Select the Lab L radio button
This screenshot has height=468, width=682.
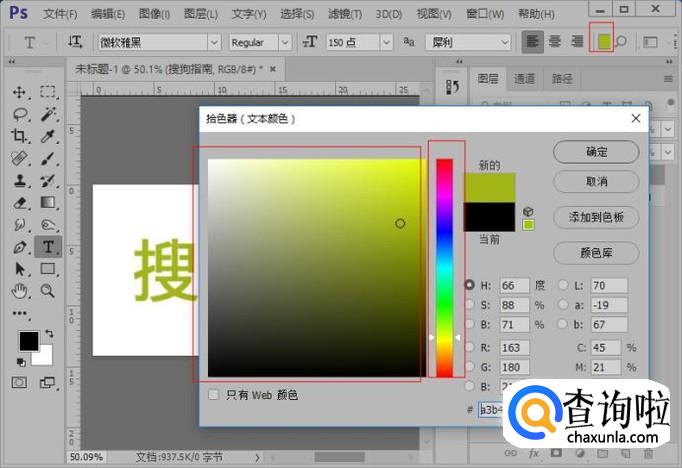click(563, 285)
